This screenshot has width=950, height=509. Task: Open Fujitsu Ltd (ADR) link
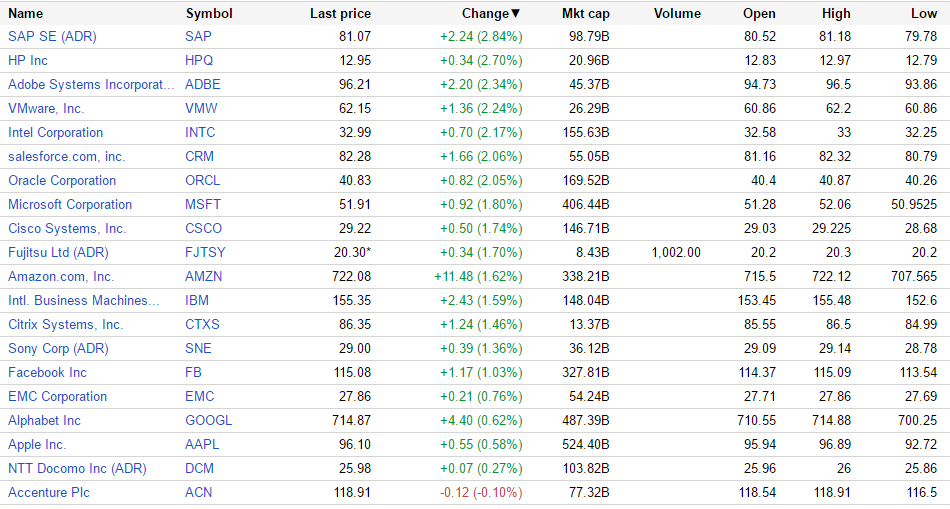click(58, 252)
